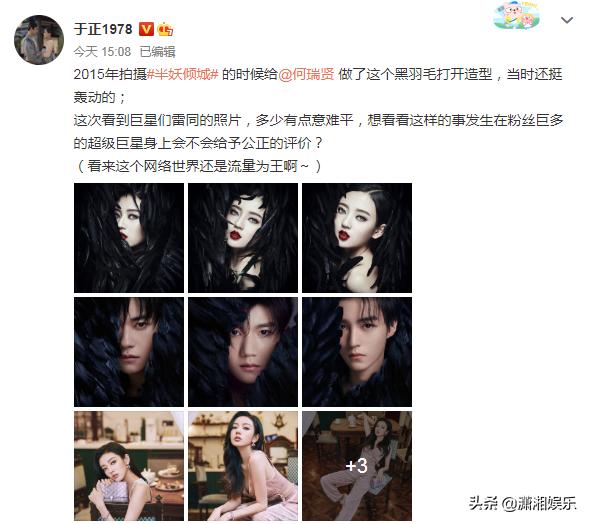
Task: Open middle black feather portrait with red lips
Action: (243, 238)
